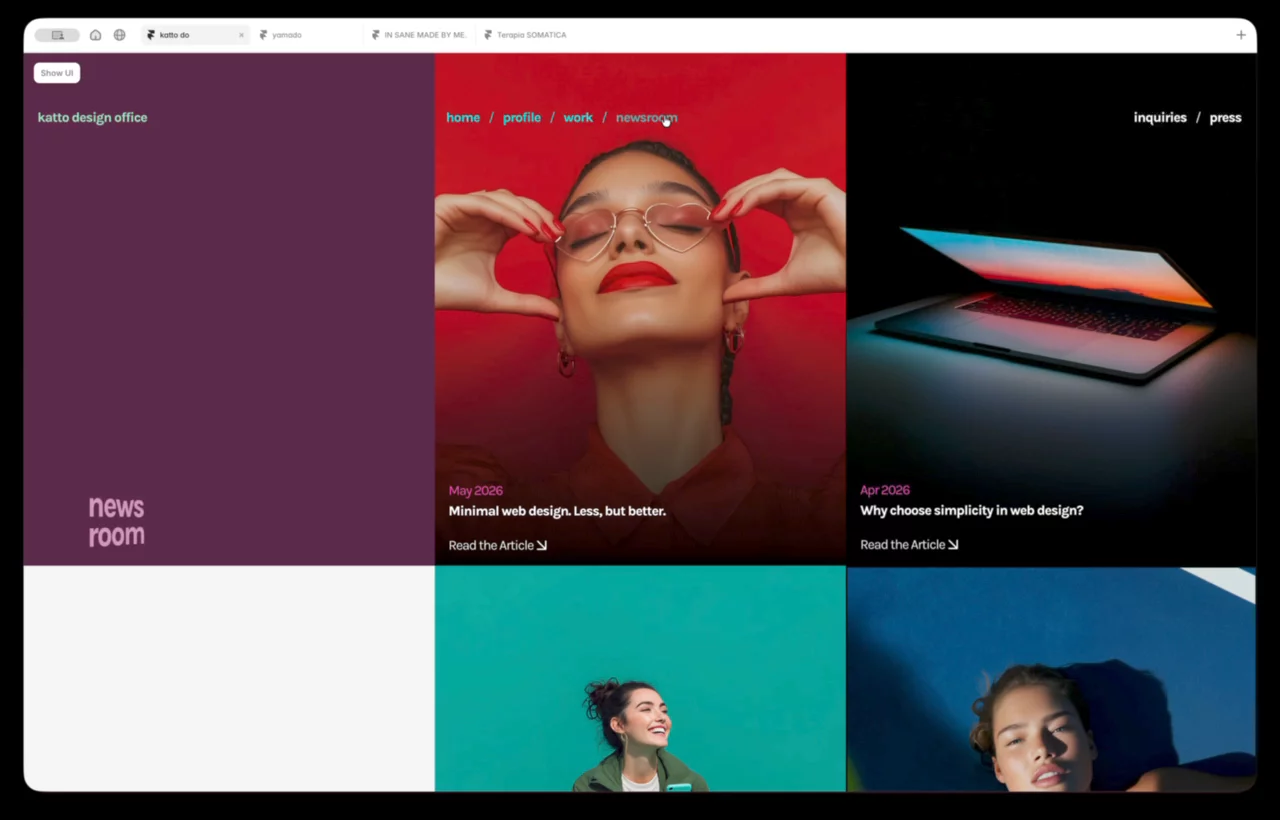Click the globe icon in the browser toolbar

pyautogui.click(x=120, y=35)
